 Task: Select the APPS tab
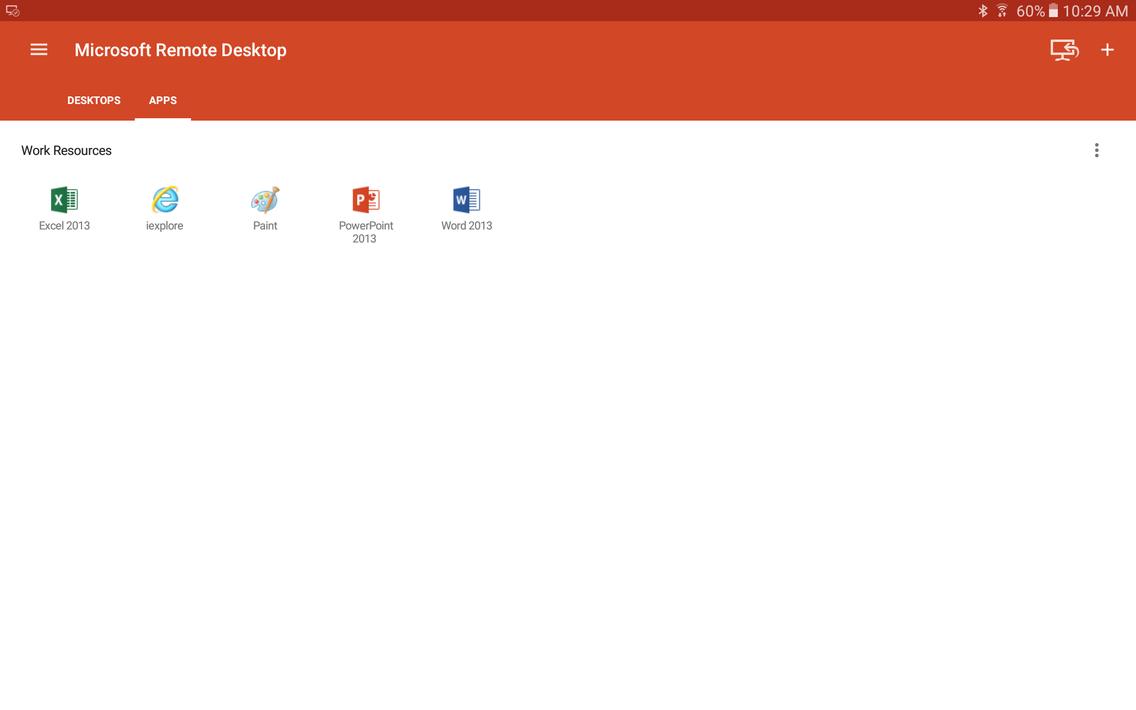[162, 99]
